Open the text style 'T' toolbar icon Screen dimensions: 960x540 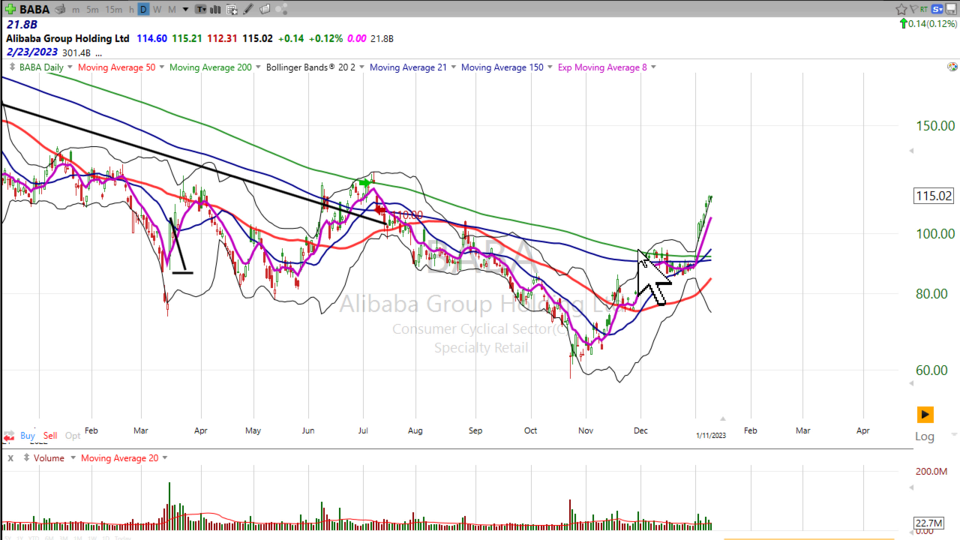(201, 9)
